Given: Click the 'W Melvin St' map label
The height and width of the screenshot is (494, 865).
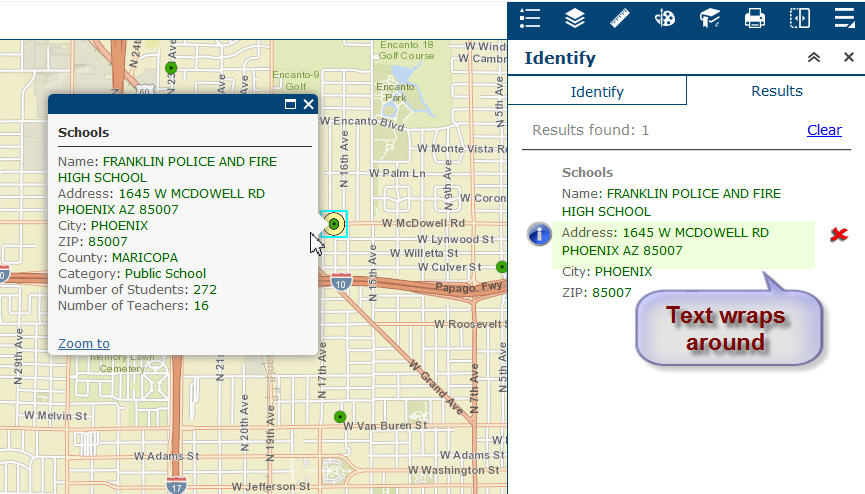Looking at the screenshot, I should pos(55,415).
